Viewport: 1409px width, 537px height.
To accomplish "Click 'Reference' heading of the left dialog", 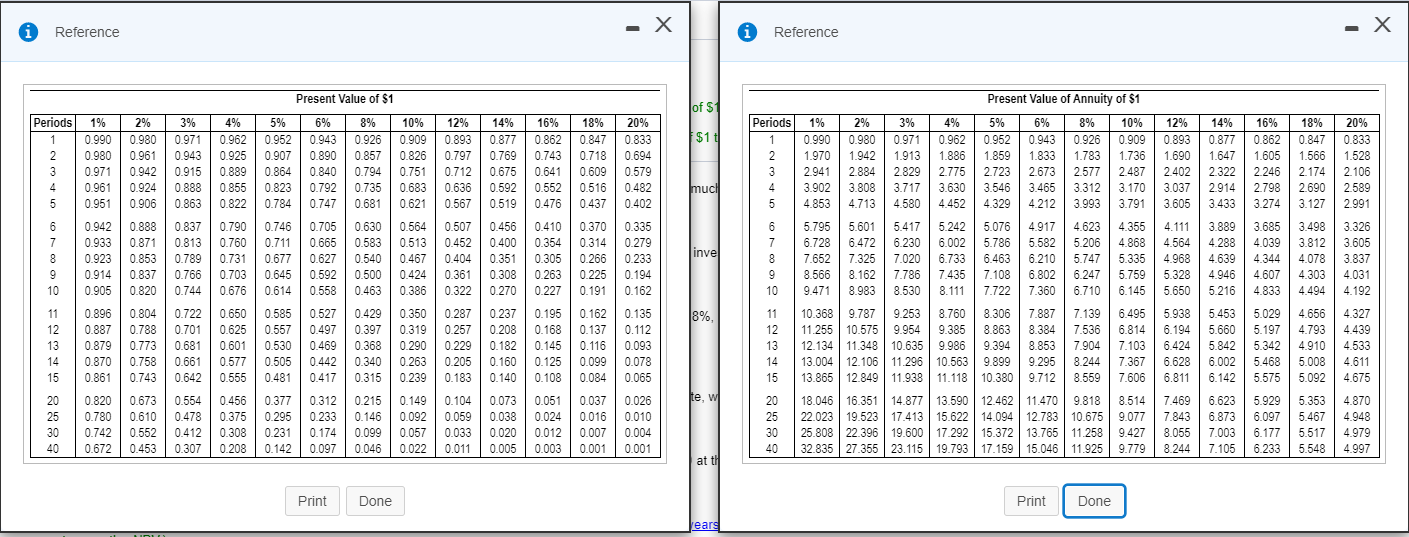I will (87, 32).
